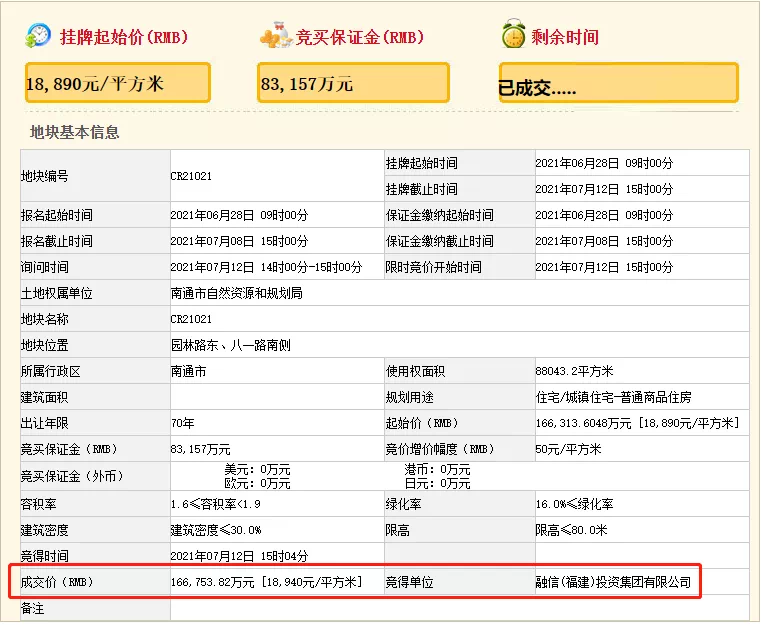Click the clock icon beside 挂牌起始价
This screenshot has width=762, height=625.
pos(38,35)
